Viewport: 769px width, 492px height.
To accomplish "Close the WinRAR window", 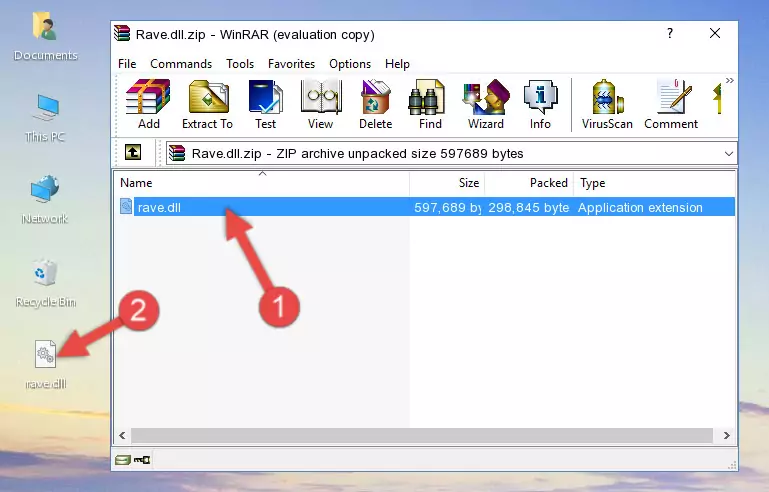I will [715, 33].
